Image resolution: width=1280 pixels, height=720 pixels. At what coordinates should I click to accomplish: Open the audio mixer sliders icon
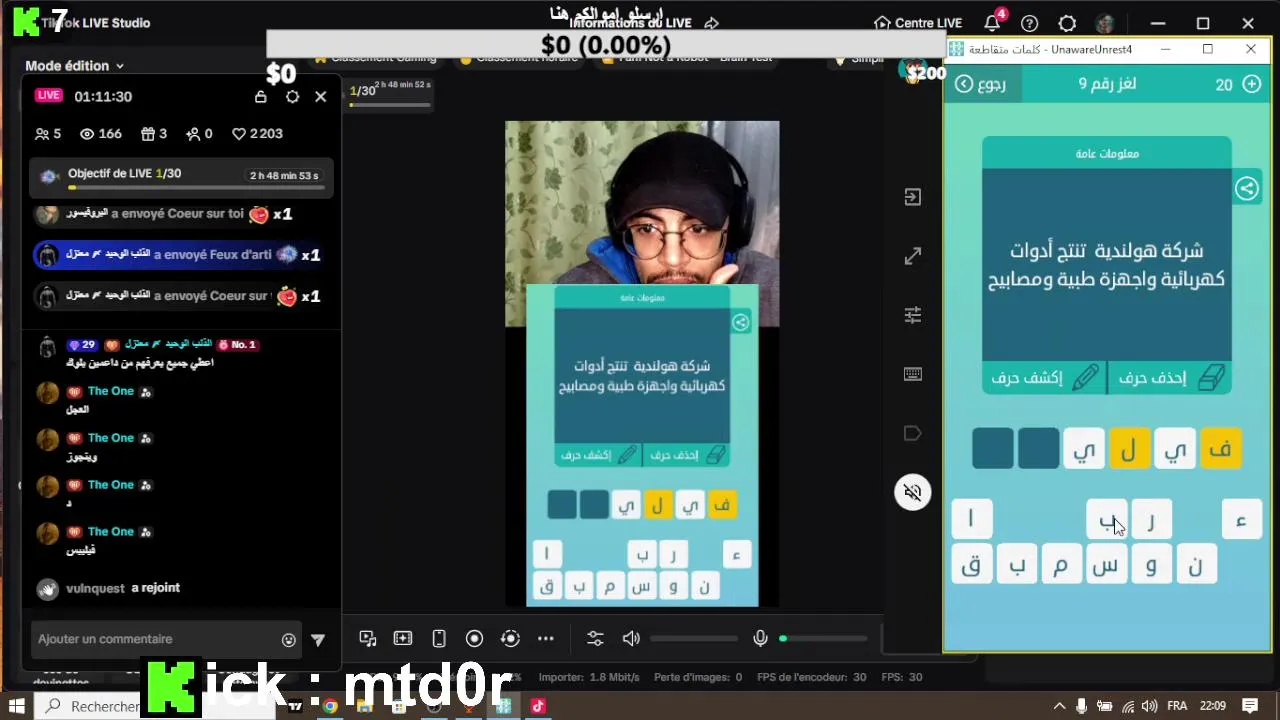595,639
